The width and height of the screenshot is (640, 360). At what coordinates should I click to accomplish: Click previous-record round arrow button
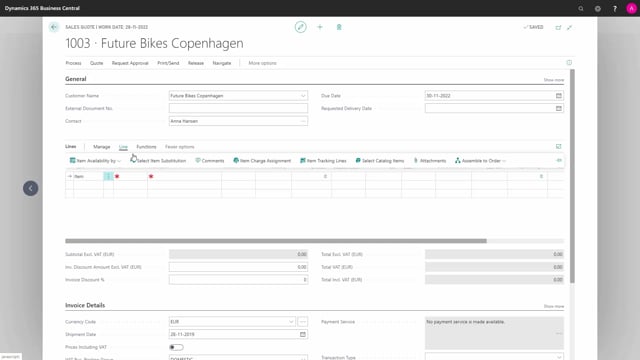31,188
